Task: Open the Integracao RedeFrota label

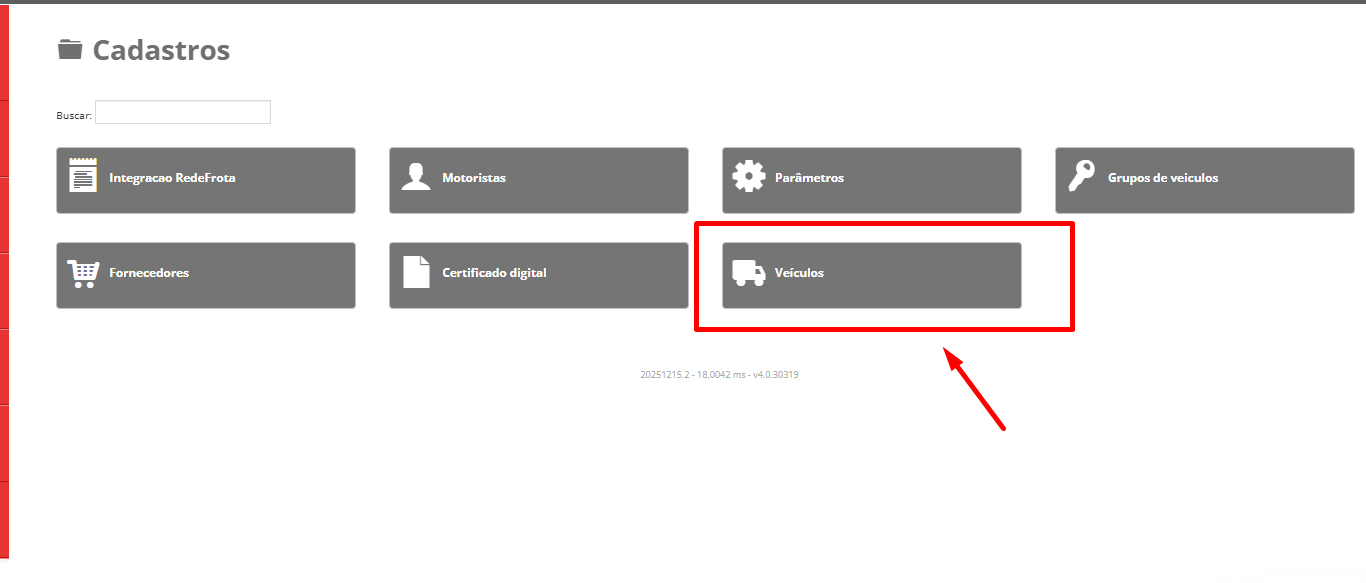Action: (172, 178)
